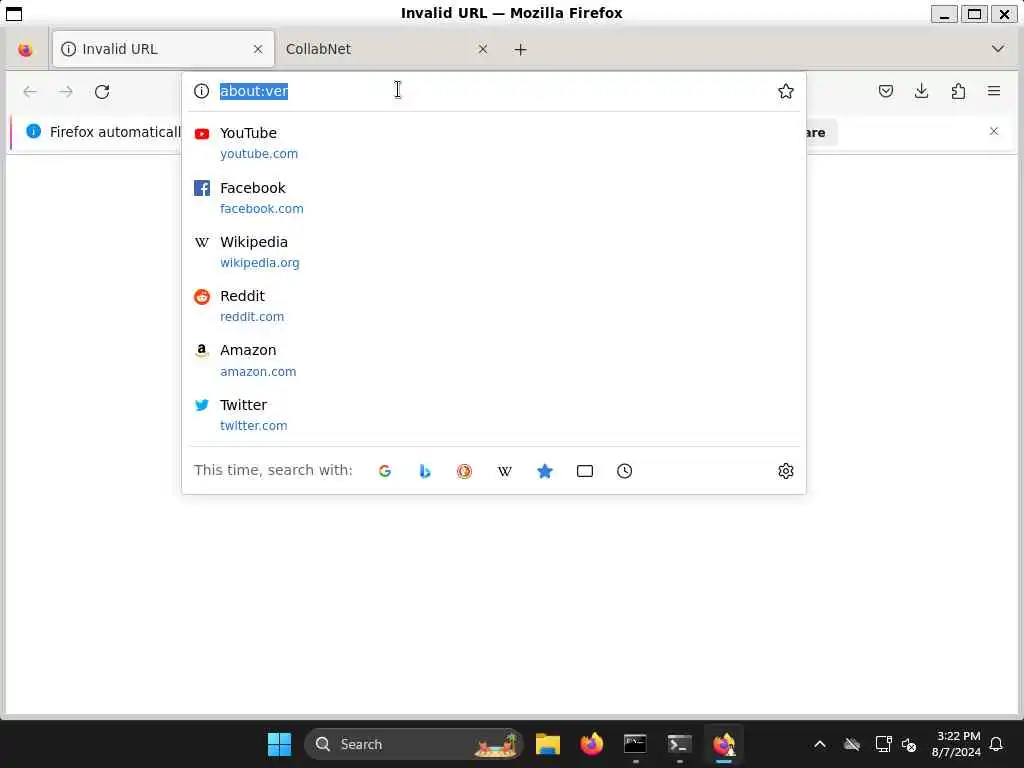Search Bookmarks with the star icon
Screen dimensions: 1024x768
coord(545,471)
